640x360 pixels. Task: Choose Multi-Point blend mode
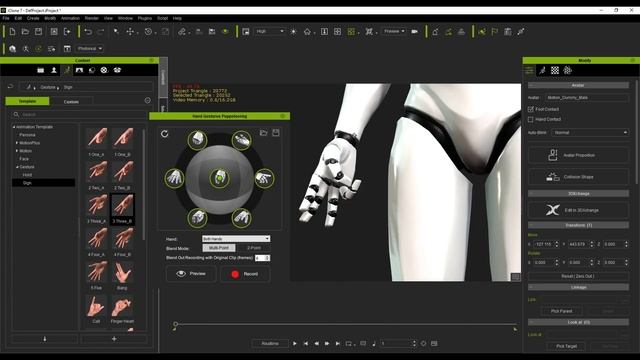219,248
